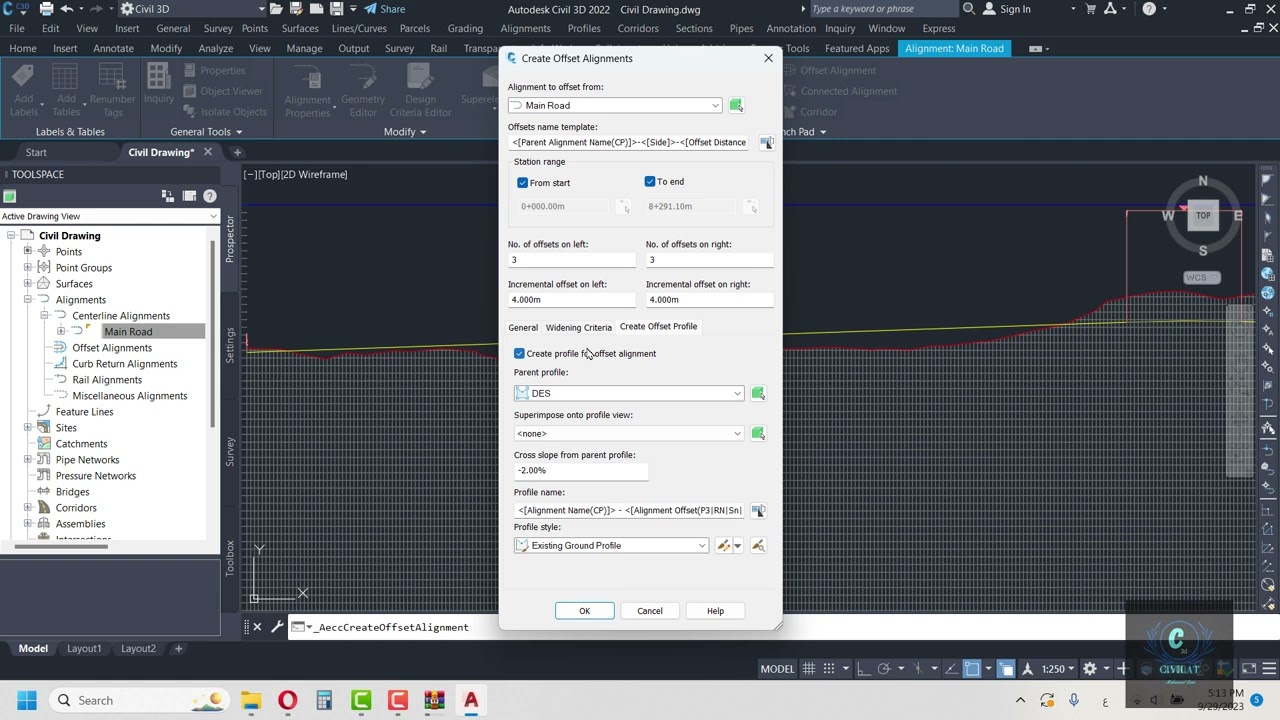1280x720 pixels.
Task: Edit the current profile style icon
Action: click(723, 545)
